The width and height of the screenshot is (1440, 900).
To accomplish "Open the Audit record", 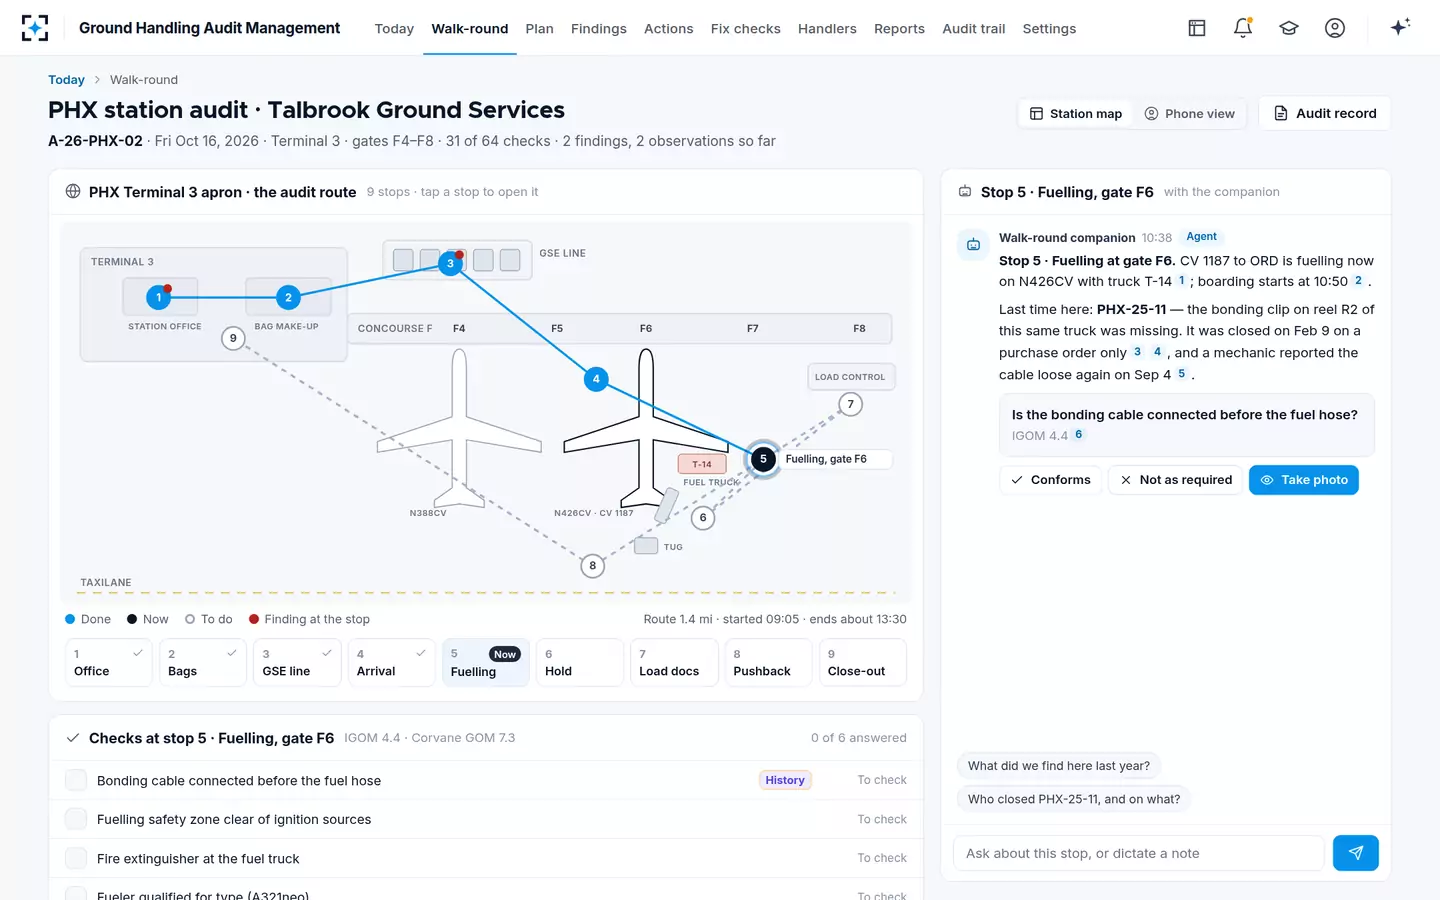I will 1325,114.
